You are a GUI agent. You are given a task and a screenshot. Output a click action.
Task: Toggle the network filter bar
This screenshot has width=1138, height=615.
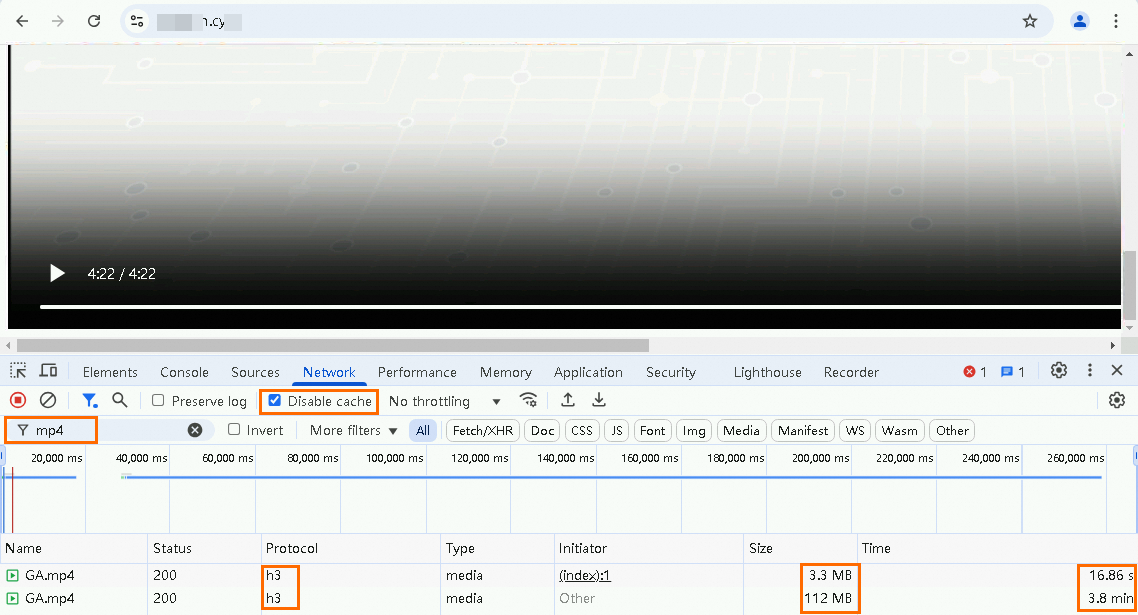click(89, 400)
